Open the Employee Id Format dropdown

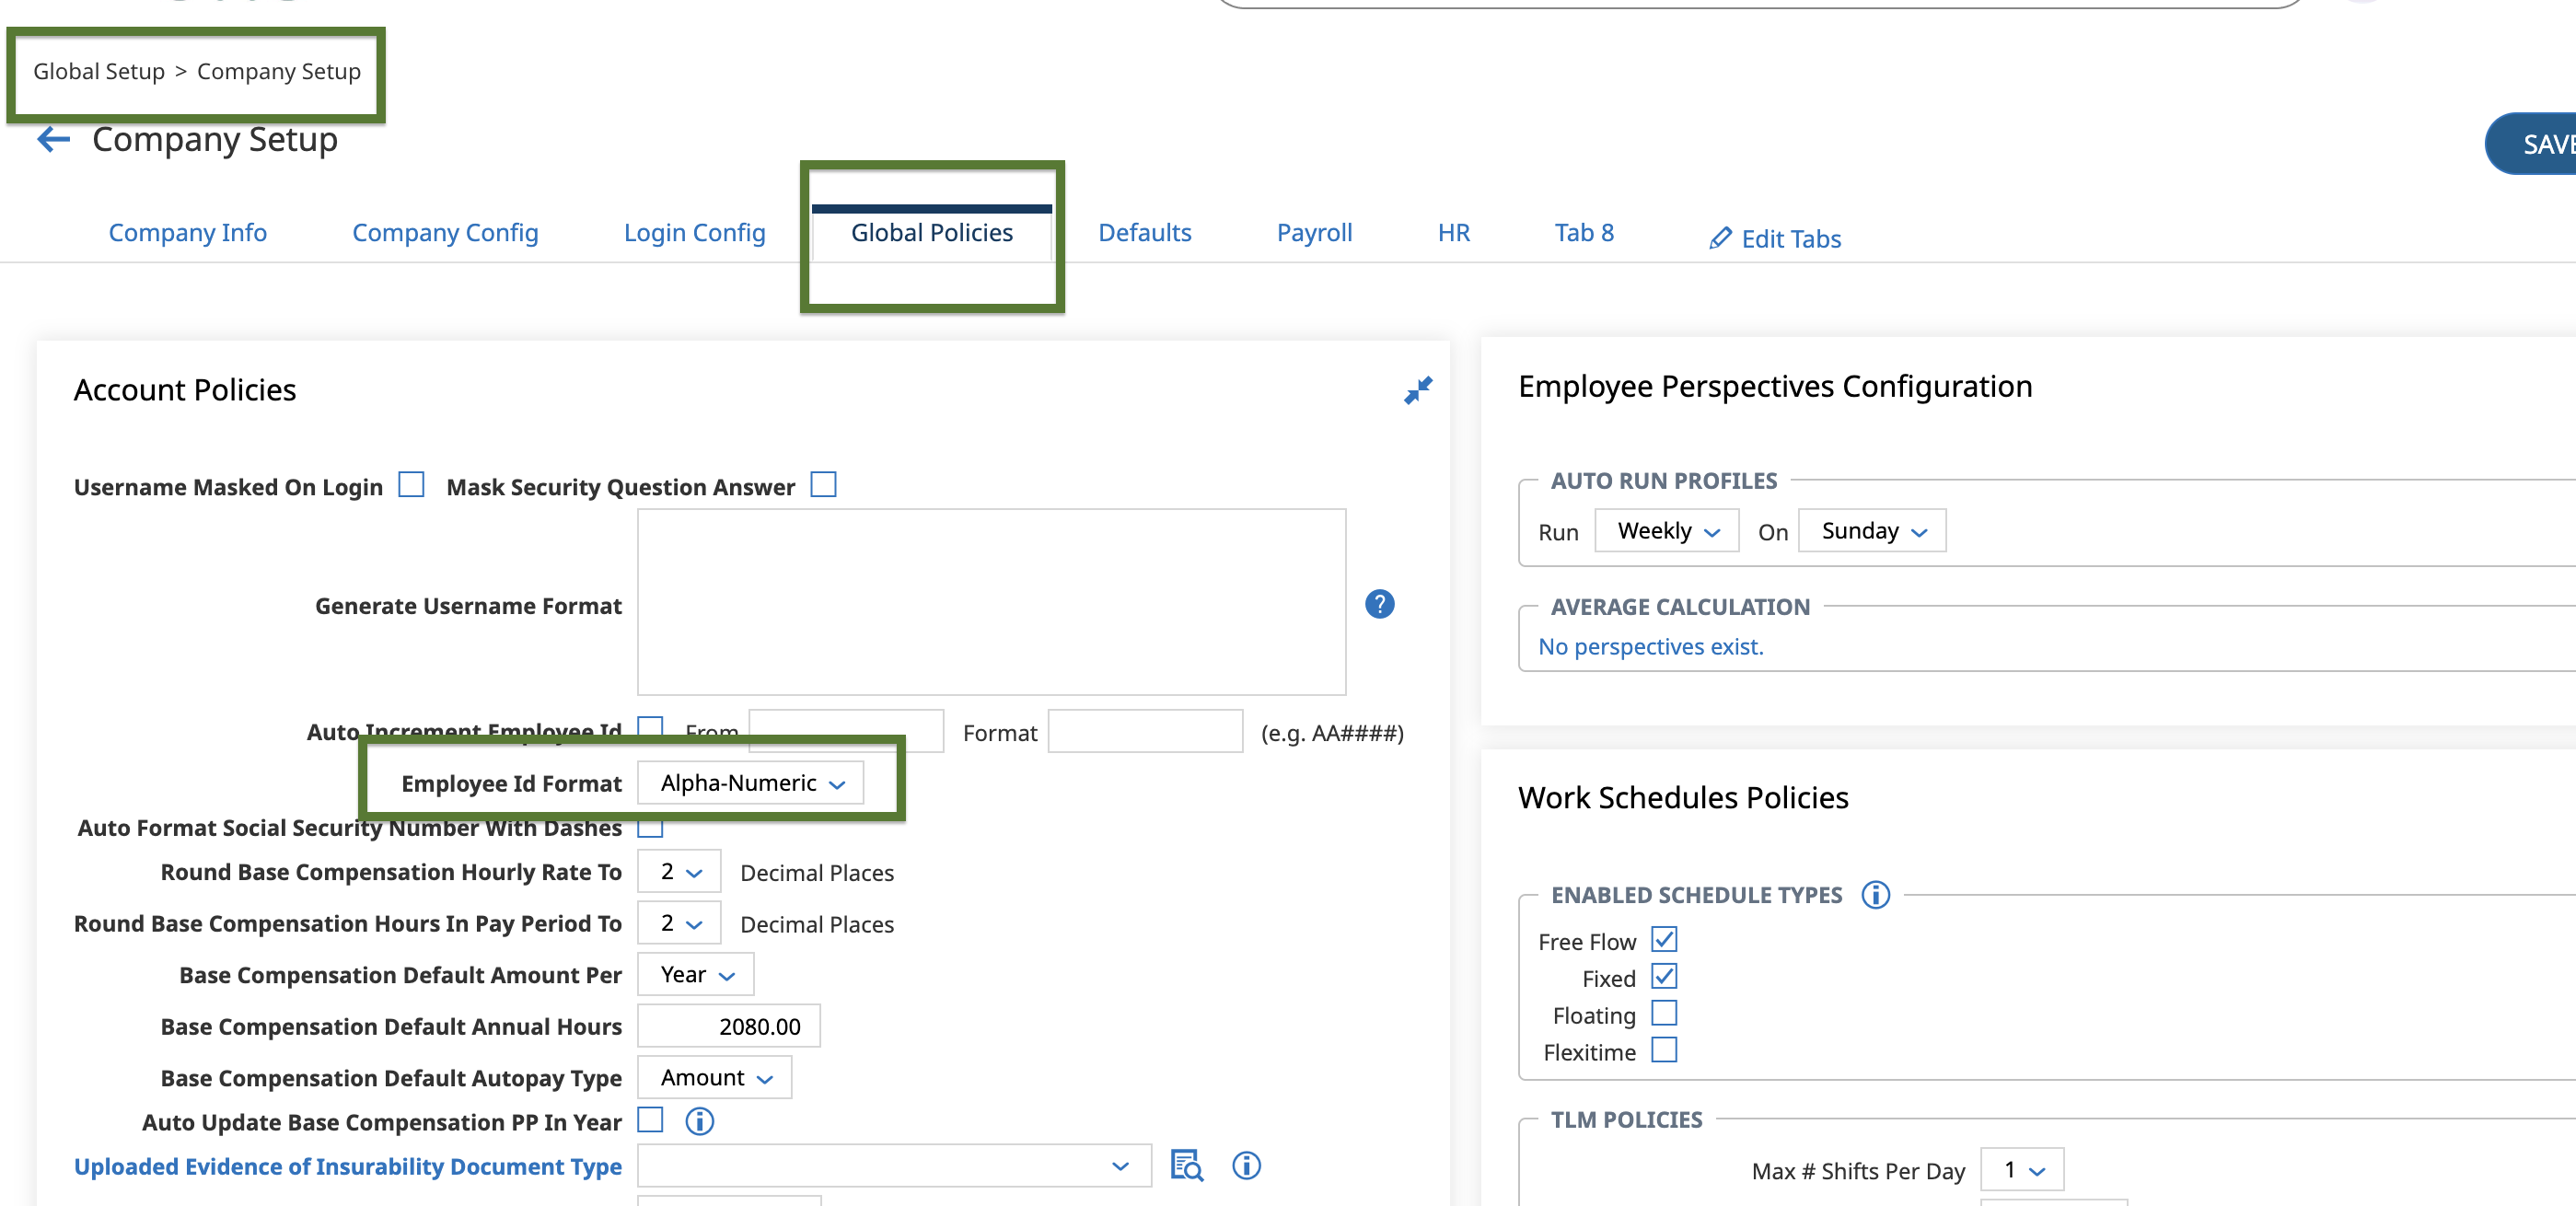pyautogui.click(x=751, y=783)
